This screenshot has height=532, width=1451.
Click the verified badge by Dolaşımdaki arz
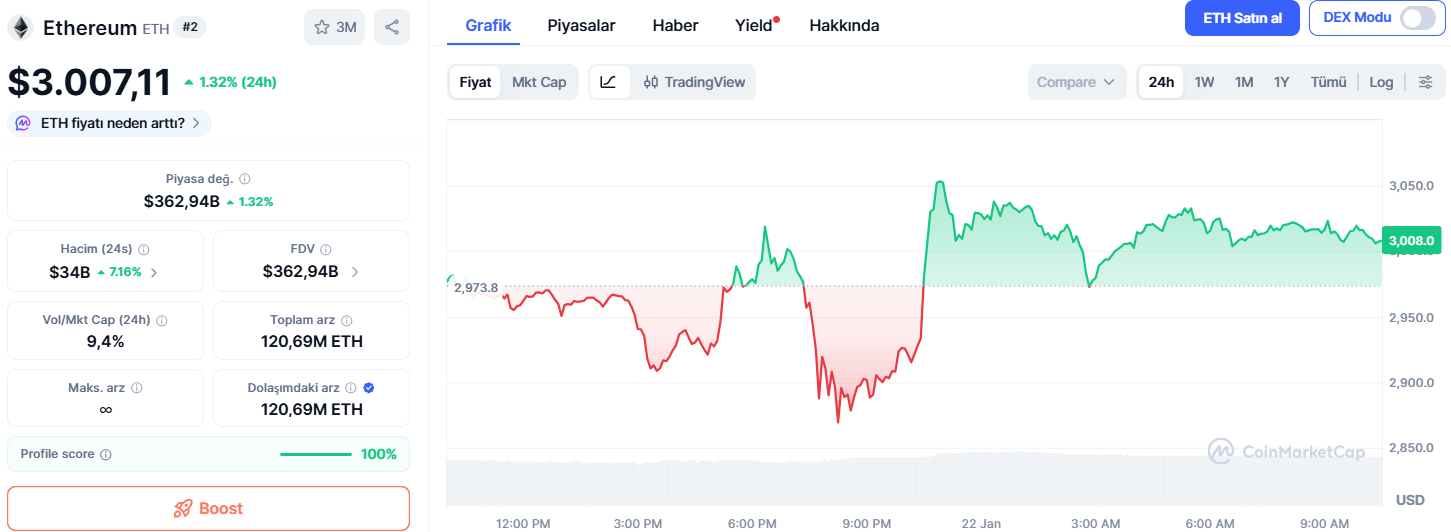point(369,388)
